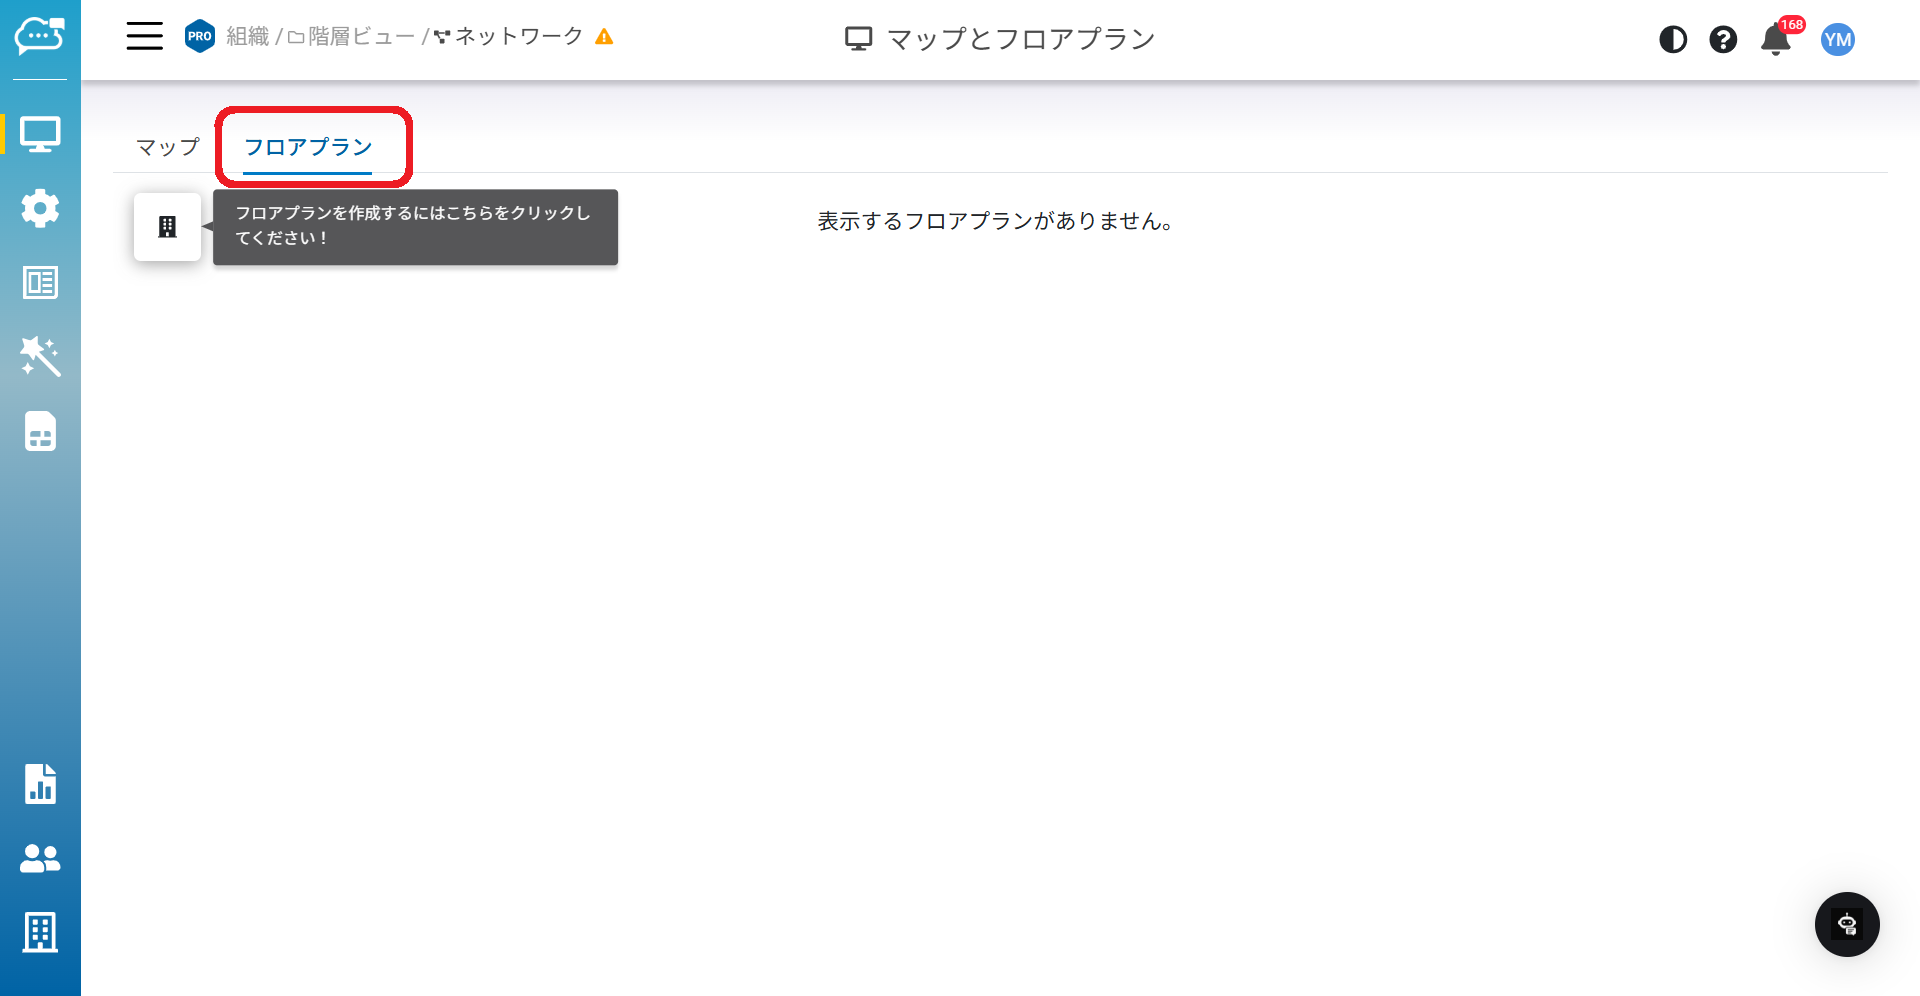Open the SIM card sidebar icon
Screen dimensions: 1920x996
click(x=40, y=432)
